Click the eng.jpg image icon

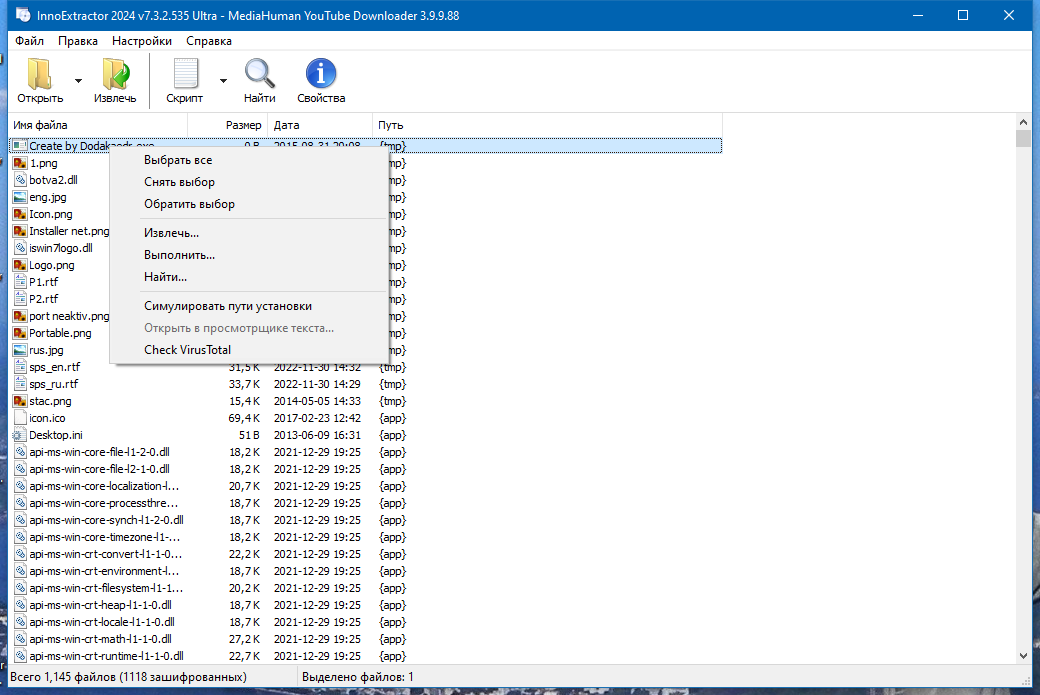click(20, 197)
